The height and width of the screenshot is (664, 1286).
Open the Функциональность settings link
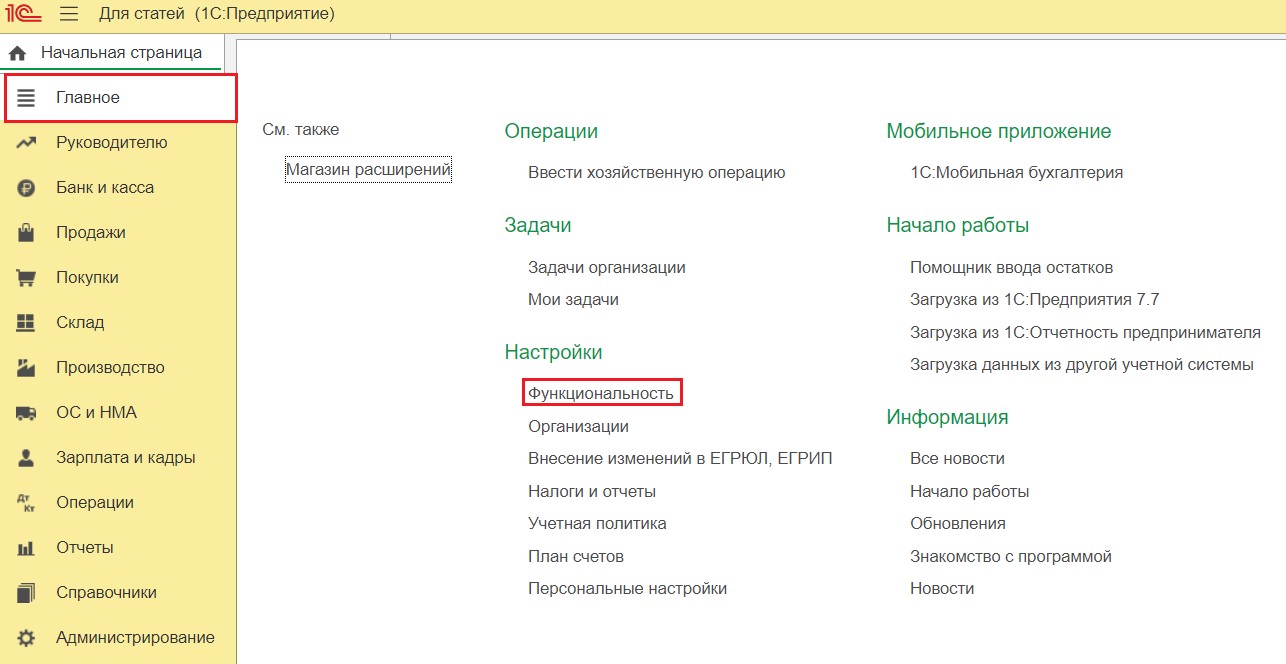pyautogui.click(x=601, y=393)
